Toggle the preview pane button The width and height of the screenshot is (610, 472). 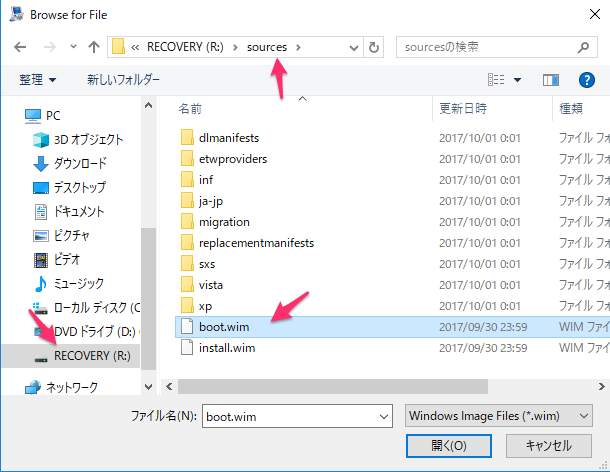click(x=550, y=80)
